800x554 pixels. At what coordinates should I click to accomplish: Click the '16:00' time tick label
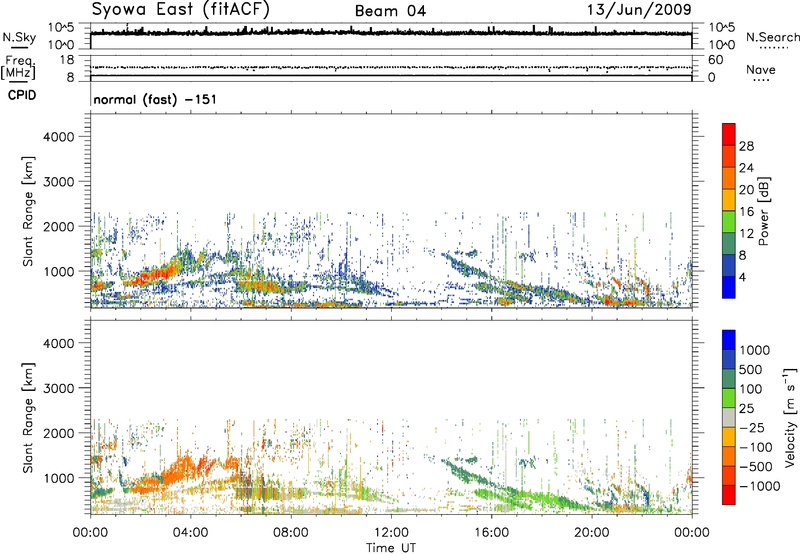491,533
